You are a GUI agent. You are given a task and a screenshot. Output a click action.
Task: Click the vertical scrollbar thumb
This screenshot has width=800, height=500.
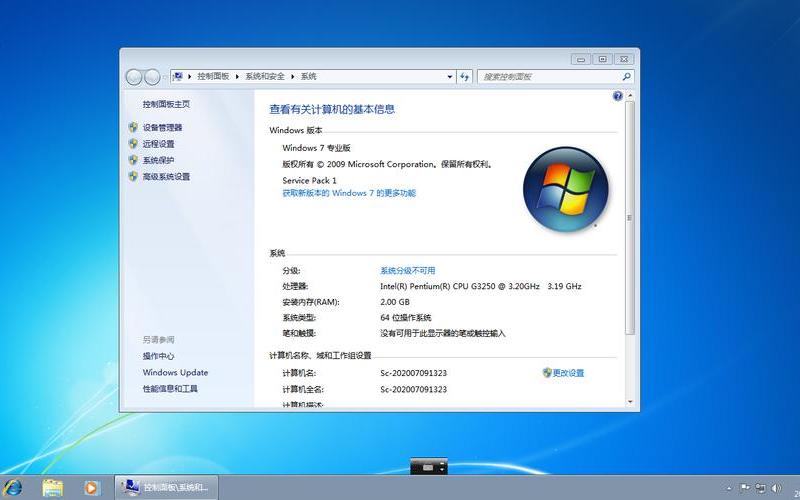point(630,218)
